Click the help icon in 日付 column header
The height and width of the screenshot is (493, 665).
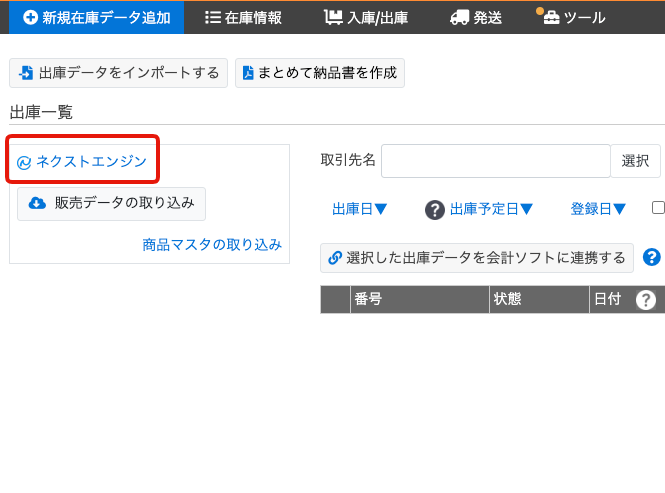[646, 300]
